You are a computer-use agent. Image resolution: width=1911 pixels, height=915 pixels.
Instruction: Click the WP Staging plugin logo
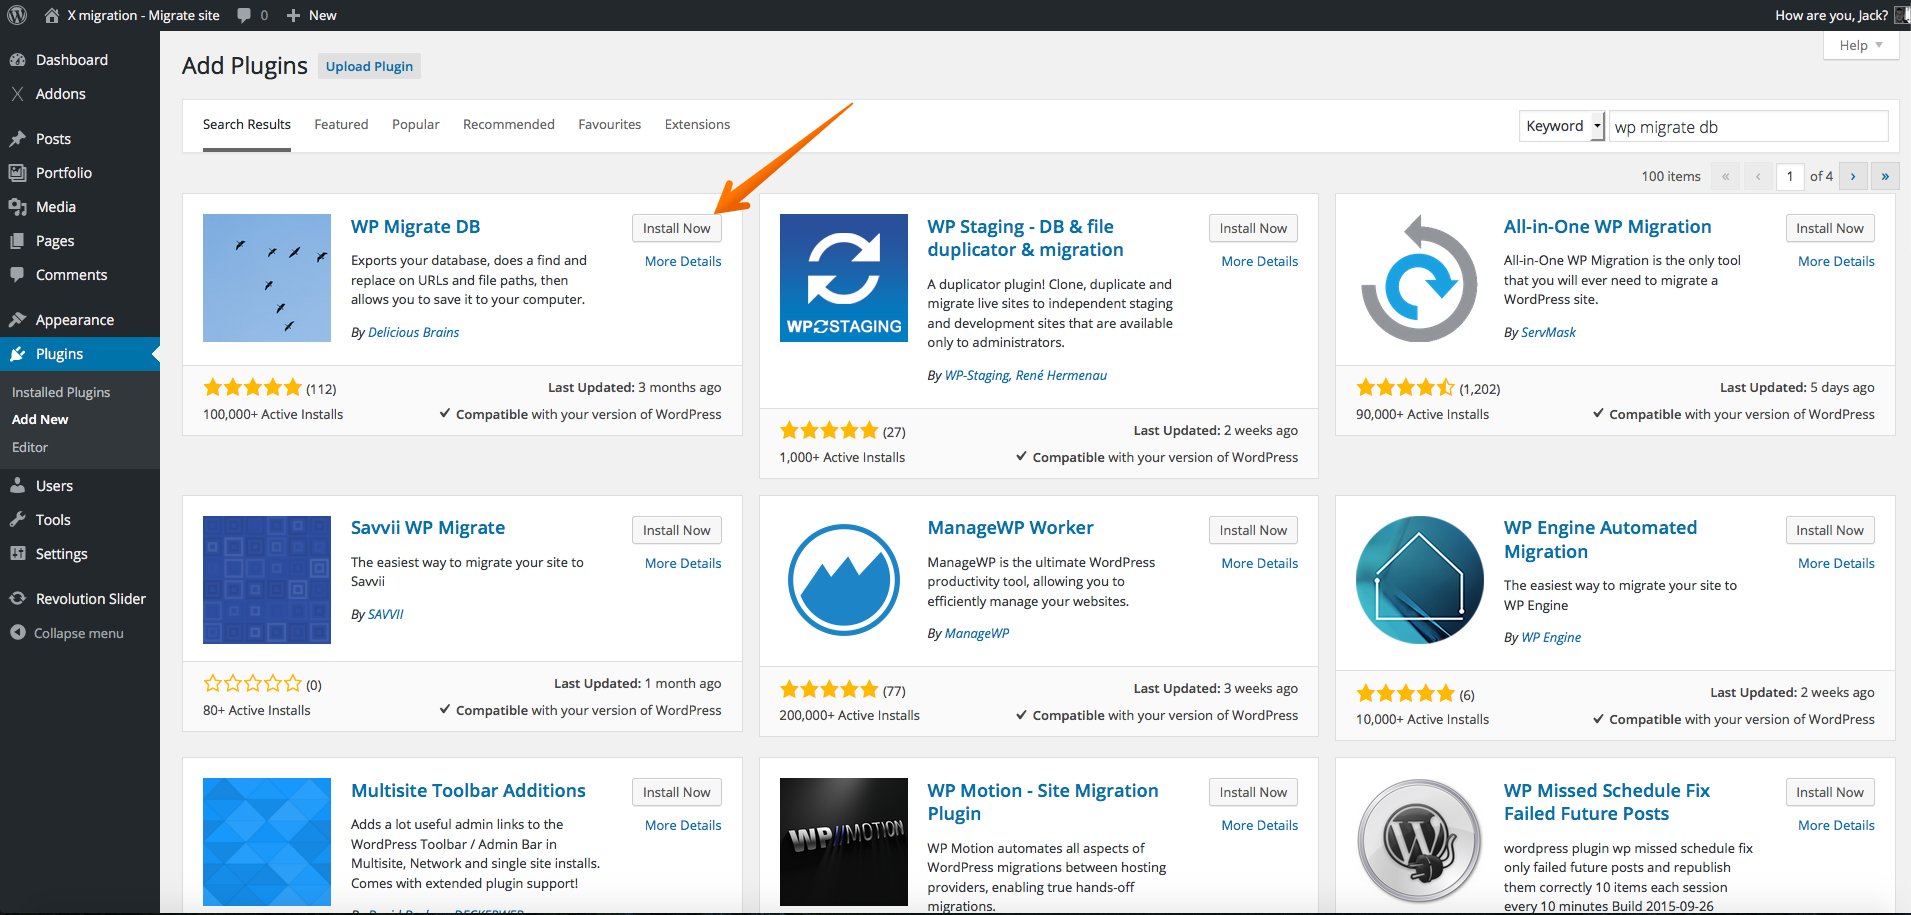[844, 278]
